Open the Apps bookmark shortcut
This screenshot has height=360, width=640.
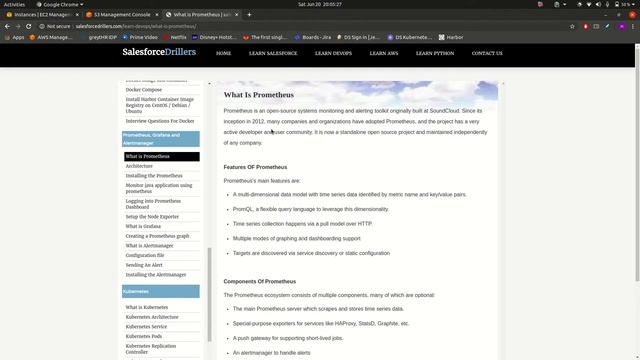point(14,37)
